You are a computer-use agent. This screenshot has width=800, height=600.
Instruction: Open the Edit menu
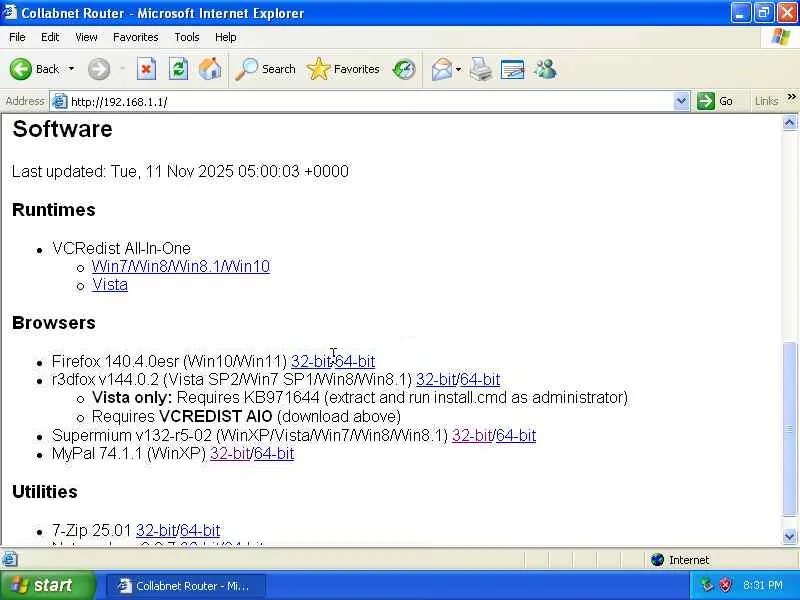[x=50, y=37]
